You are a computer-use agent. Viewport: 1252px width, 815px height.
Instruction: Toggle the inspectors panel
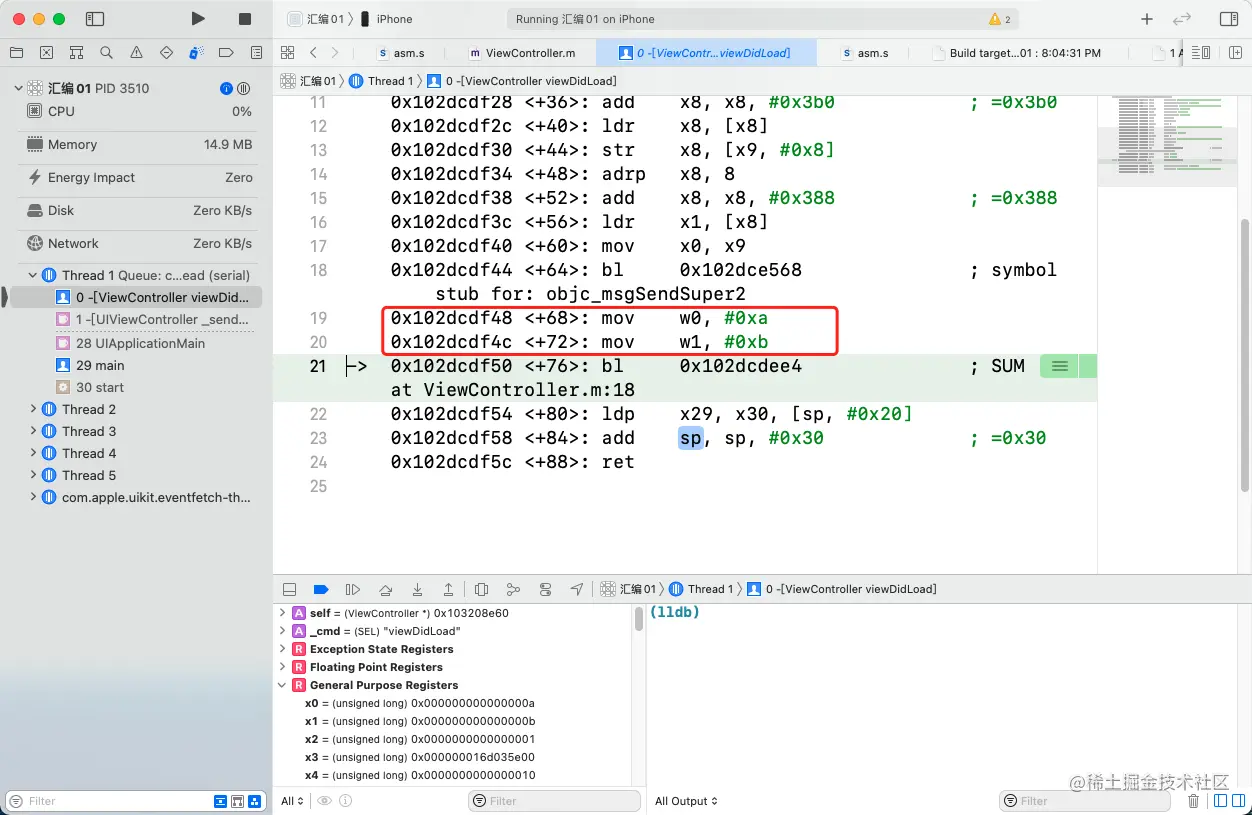[1229, 19]
